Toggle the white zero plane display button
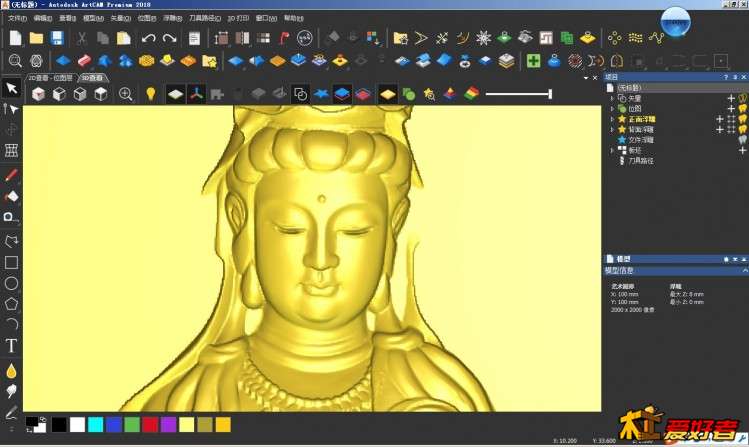749x447 pixels. [175, 94]
